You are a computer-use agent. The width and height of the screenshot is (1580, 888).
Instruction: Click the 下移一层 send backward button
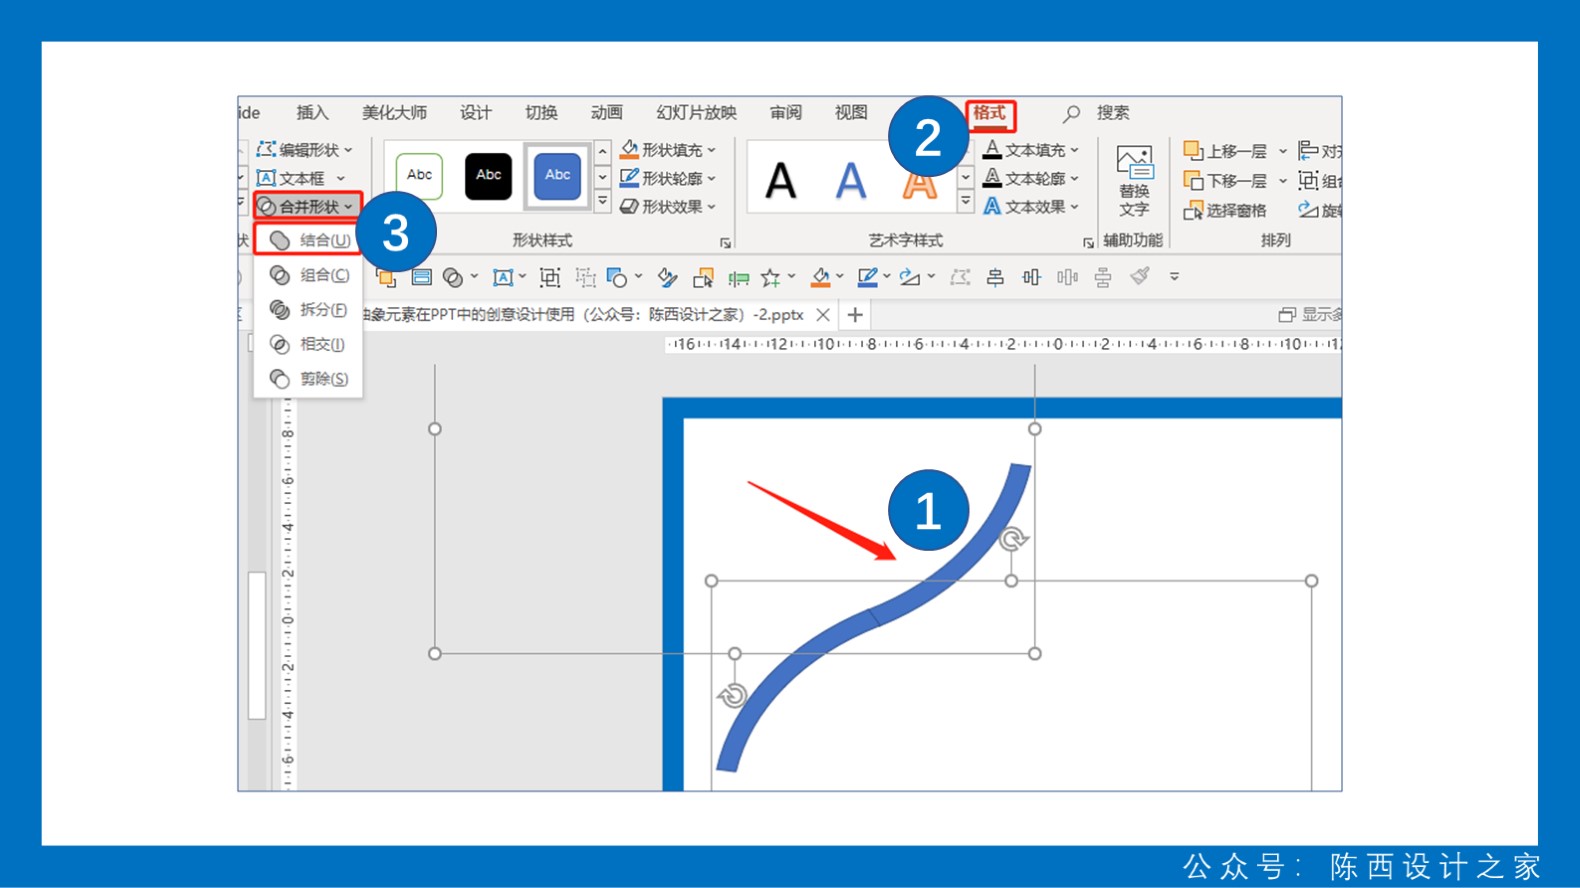(x=1226, y=181)
